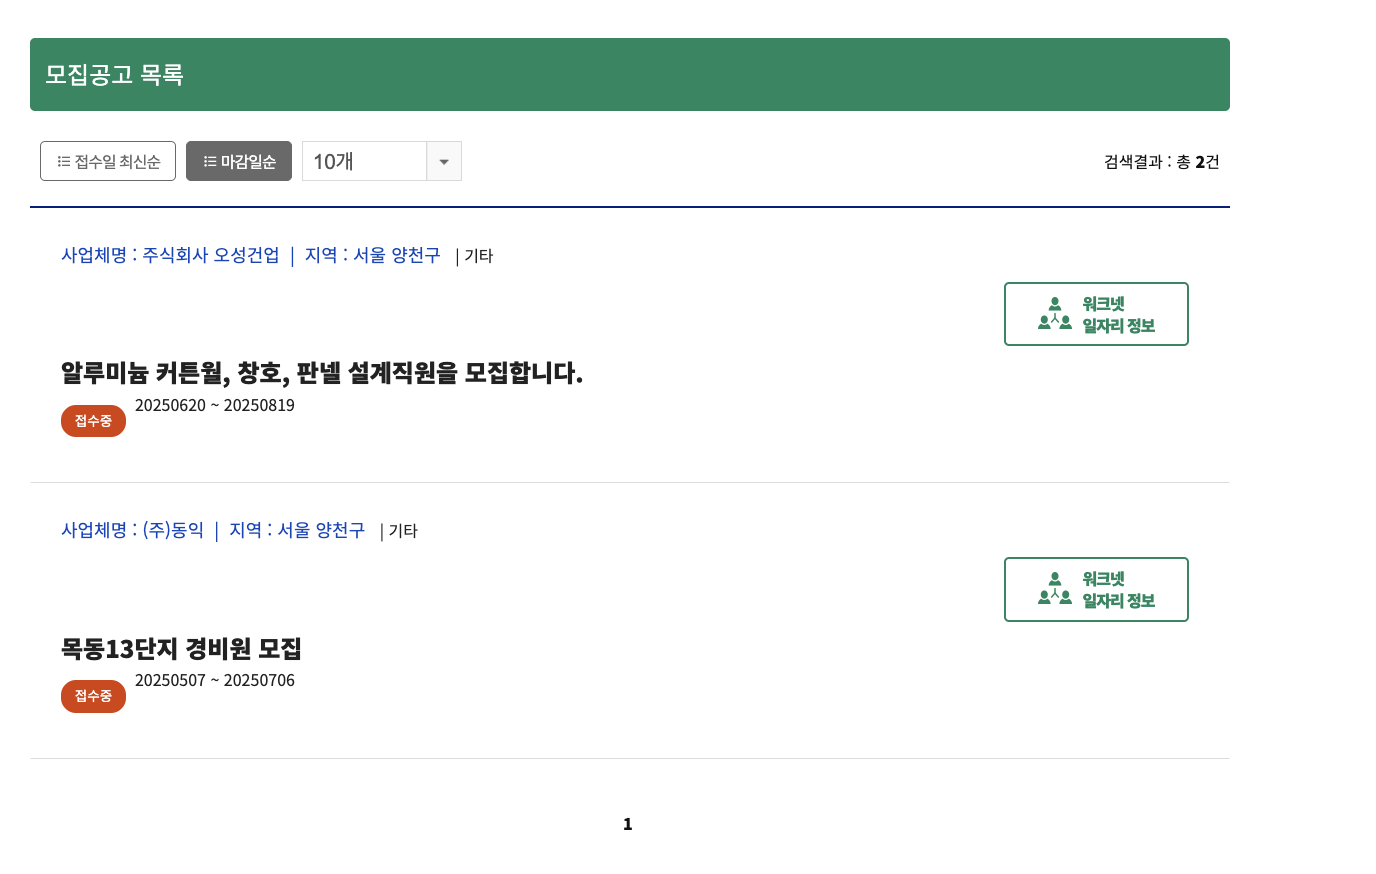
Task: Sort listings by 마감일순
Action: point(238,160)
